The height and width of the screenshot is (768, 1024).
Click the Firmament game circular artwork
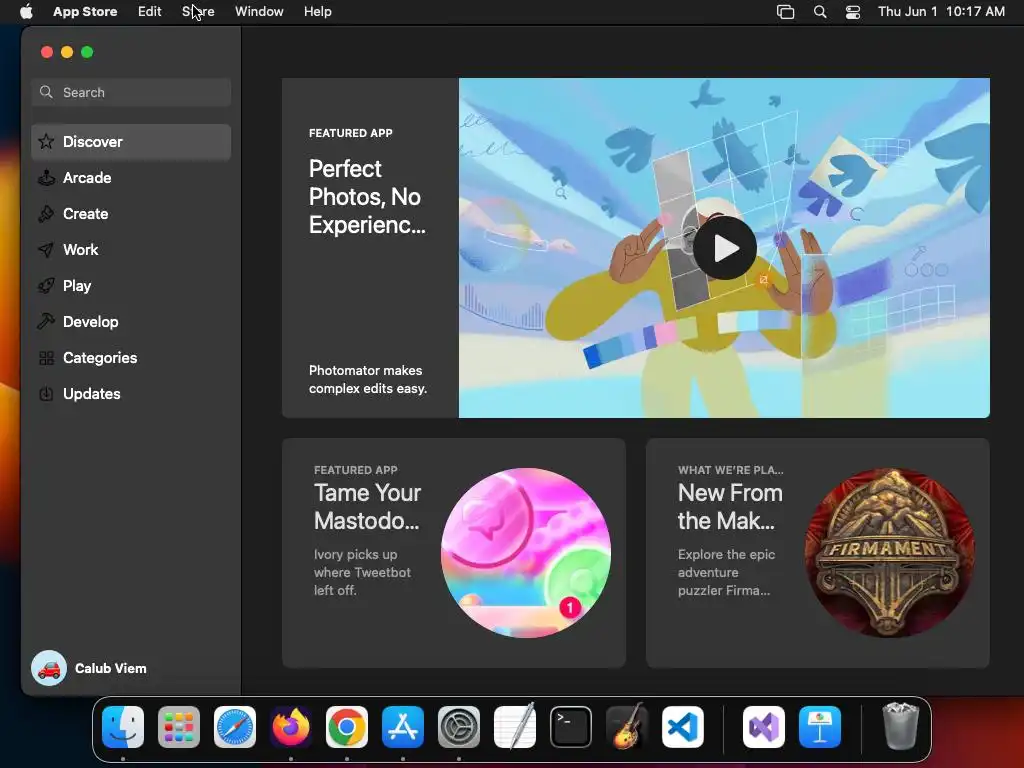889,552
